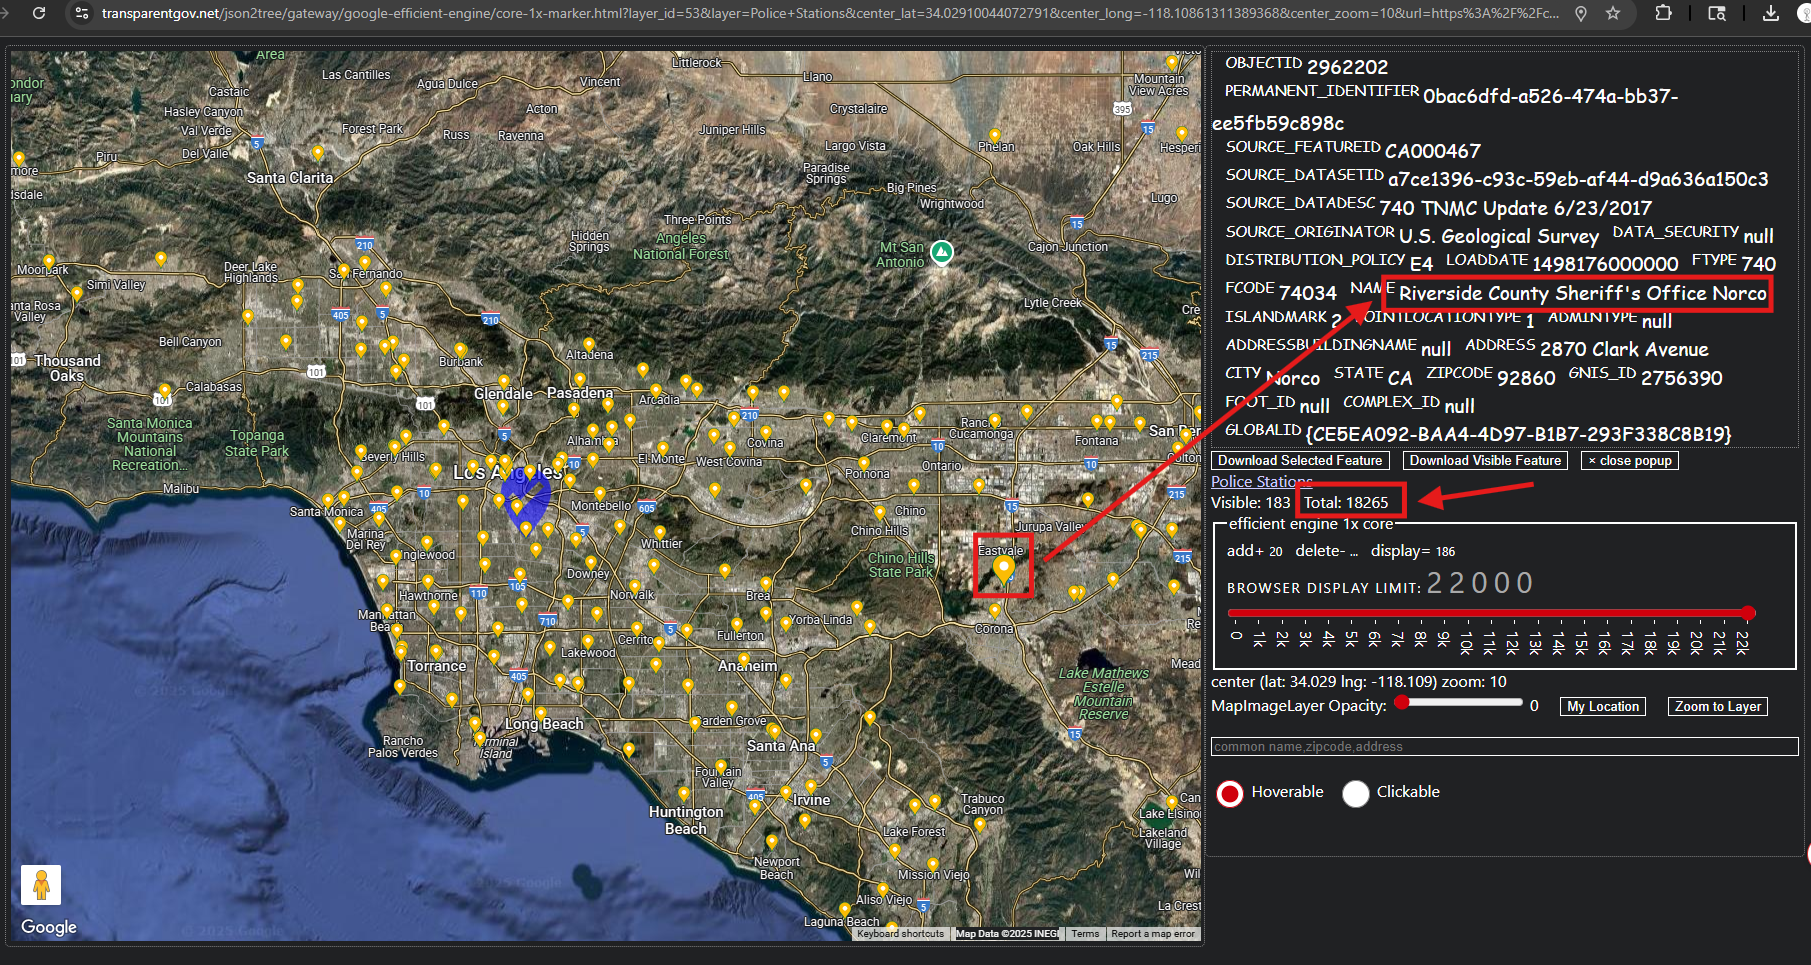The height and width of the screenshot is (965, 1811).
Task: Click the marker above Corona label
Action: click(995, 611)
